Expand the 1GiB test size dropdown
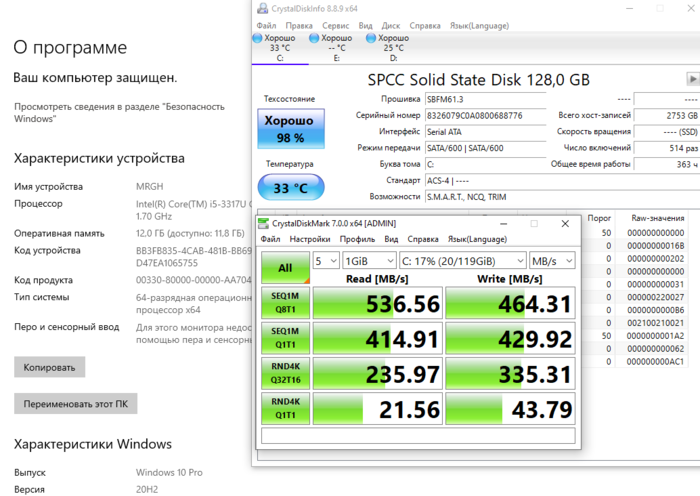The height and width of the screenshot is (496, 700). pyautogui.click(x=369, y=261)
